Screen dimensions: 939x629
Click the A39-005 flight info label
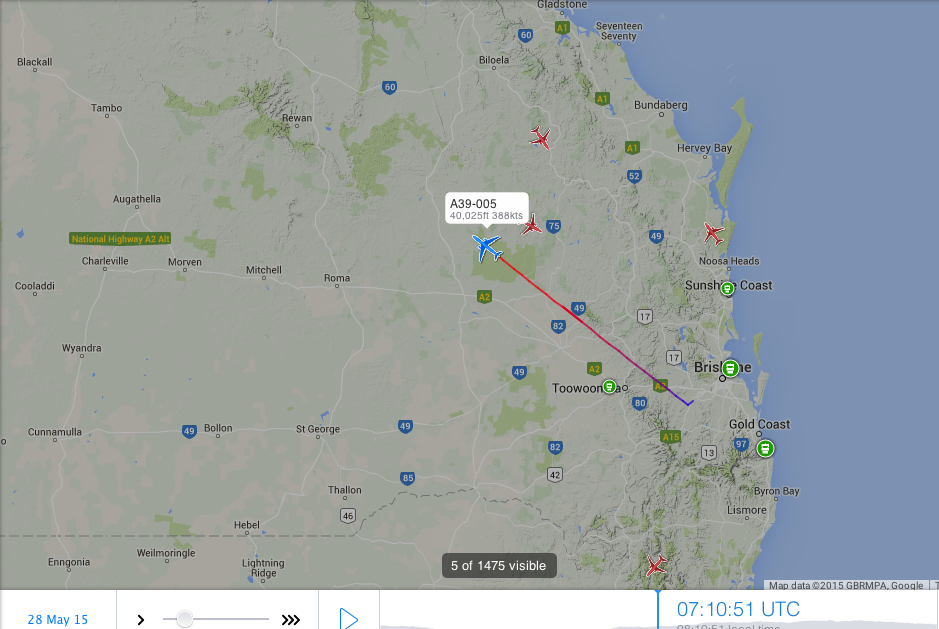click(x=486, y=208)
